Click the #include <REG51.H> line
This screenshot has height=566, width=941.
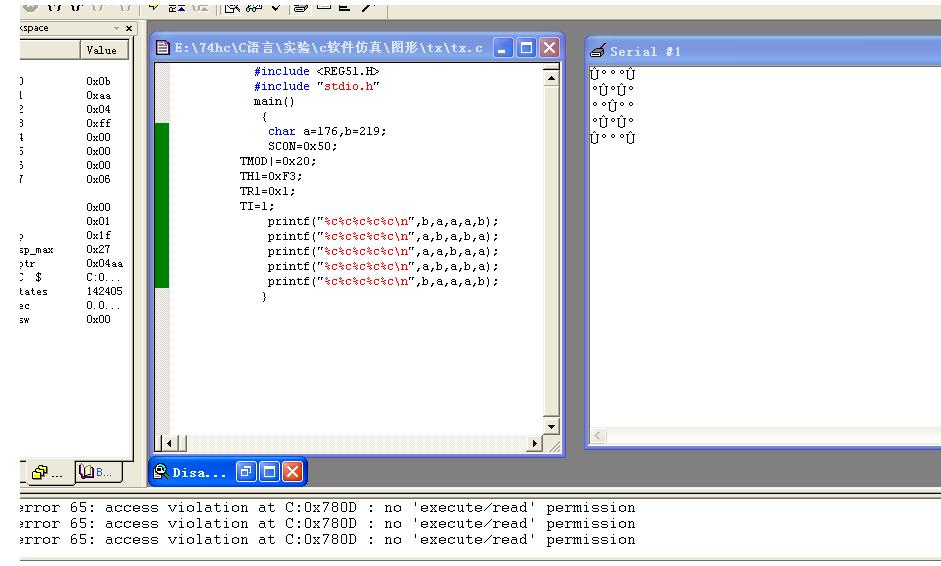pyautogui.click(x=316, y=71)
